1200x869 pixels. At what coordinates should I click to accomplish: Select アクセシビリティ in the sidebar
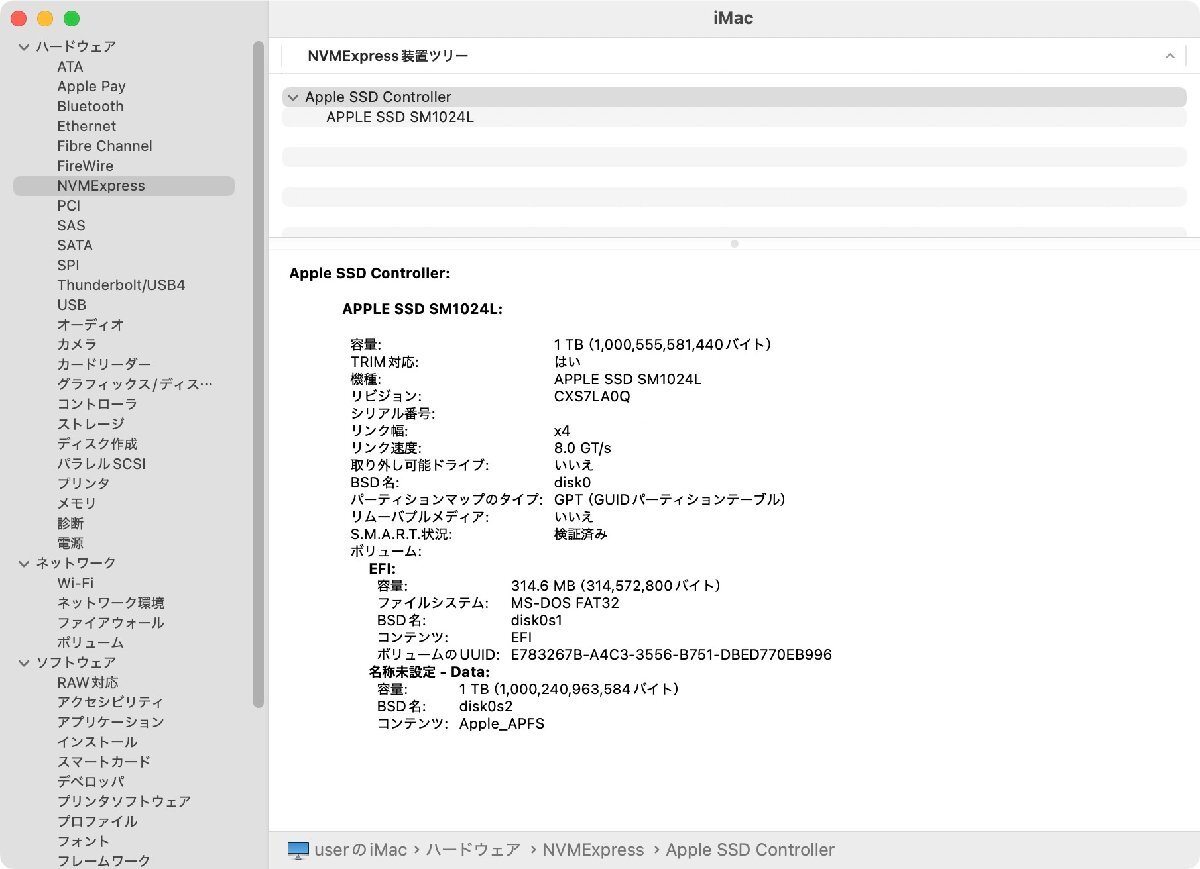tap(110, 702)
